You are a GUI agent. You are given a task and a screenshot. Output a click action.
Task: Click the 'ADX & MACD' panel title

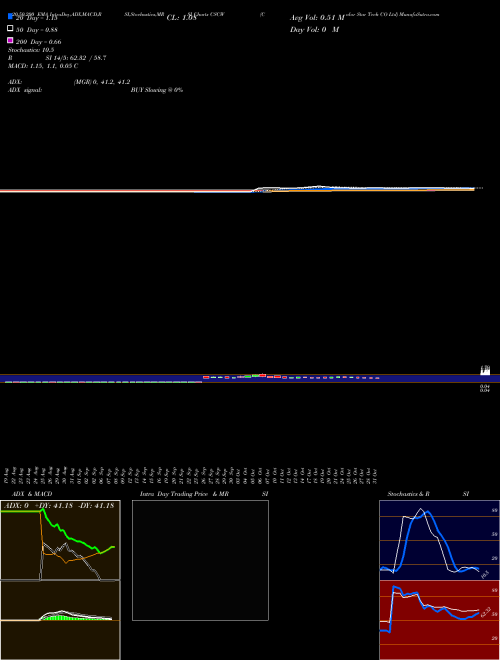click(x=32, y=494)
